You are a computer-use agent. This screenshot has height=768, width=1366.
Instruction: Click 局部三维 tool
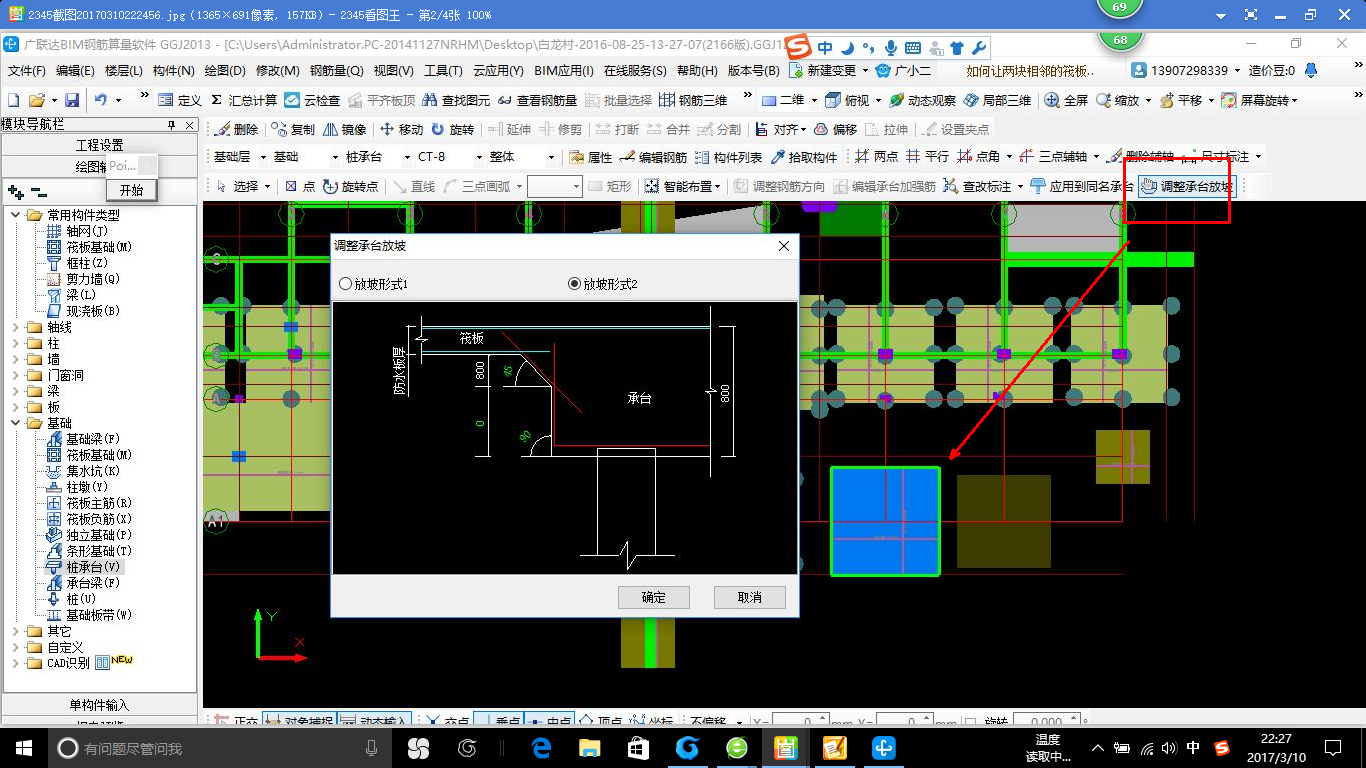[x=997, y=100]
